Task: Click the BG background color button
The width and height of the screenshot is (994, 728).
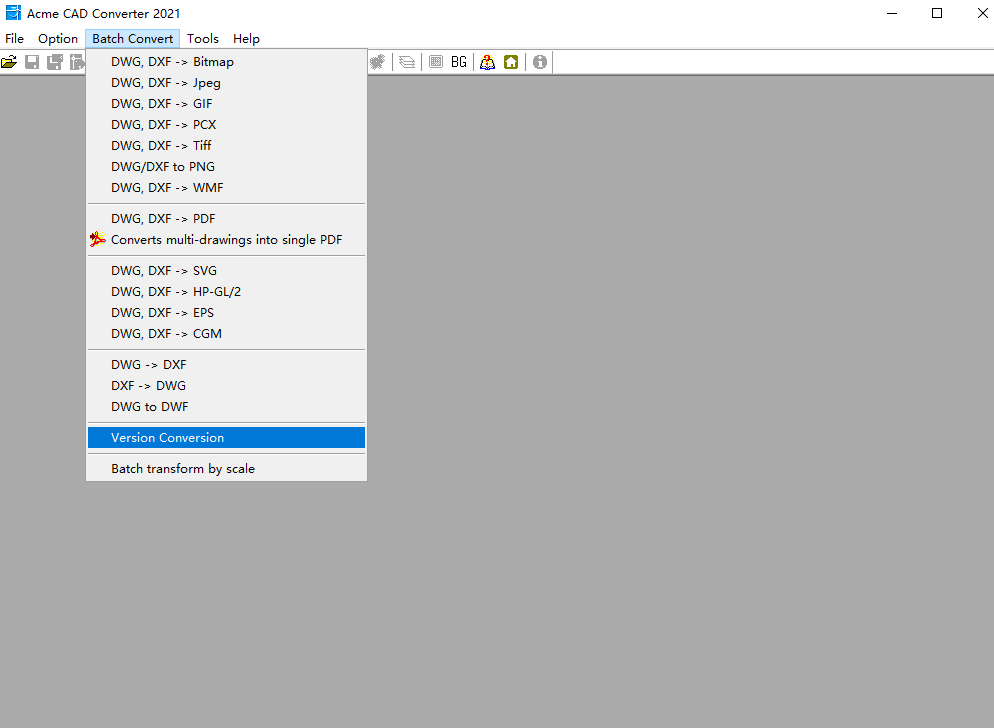Action: click(x=459, y=62)
